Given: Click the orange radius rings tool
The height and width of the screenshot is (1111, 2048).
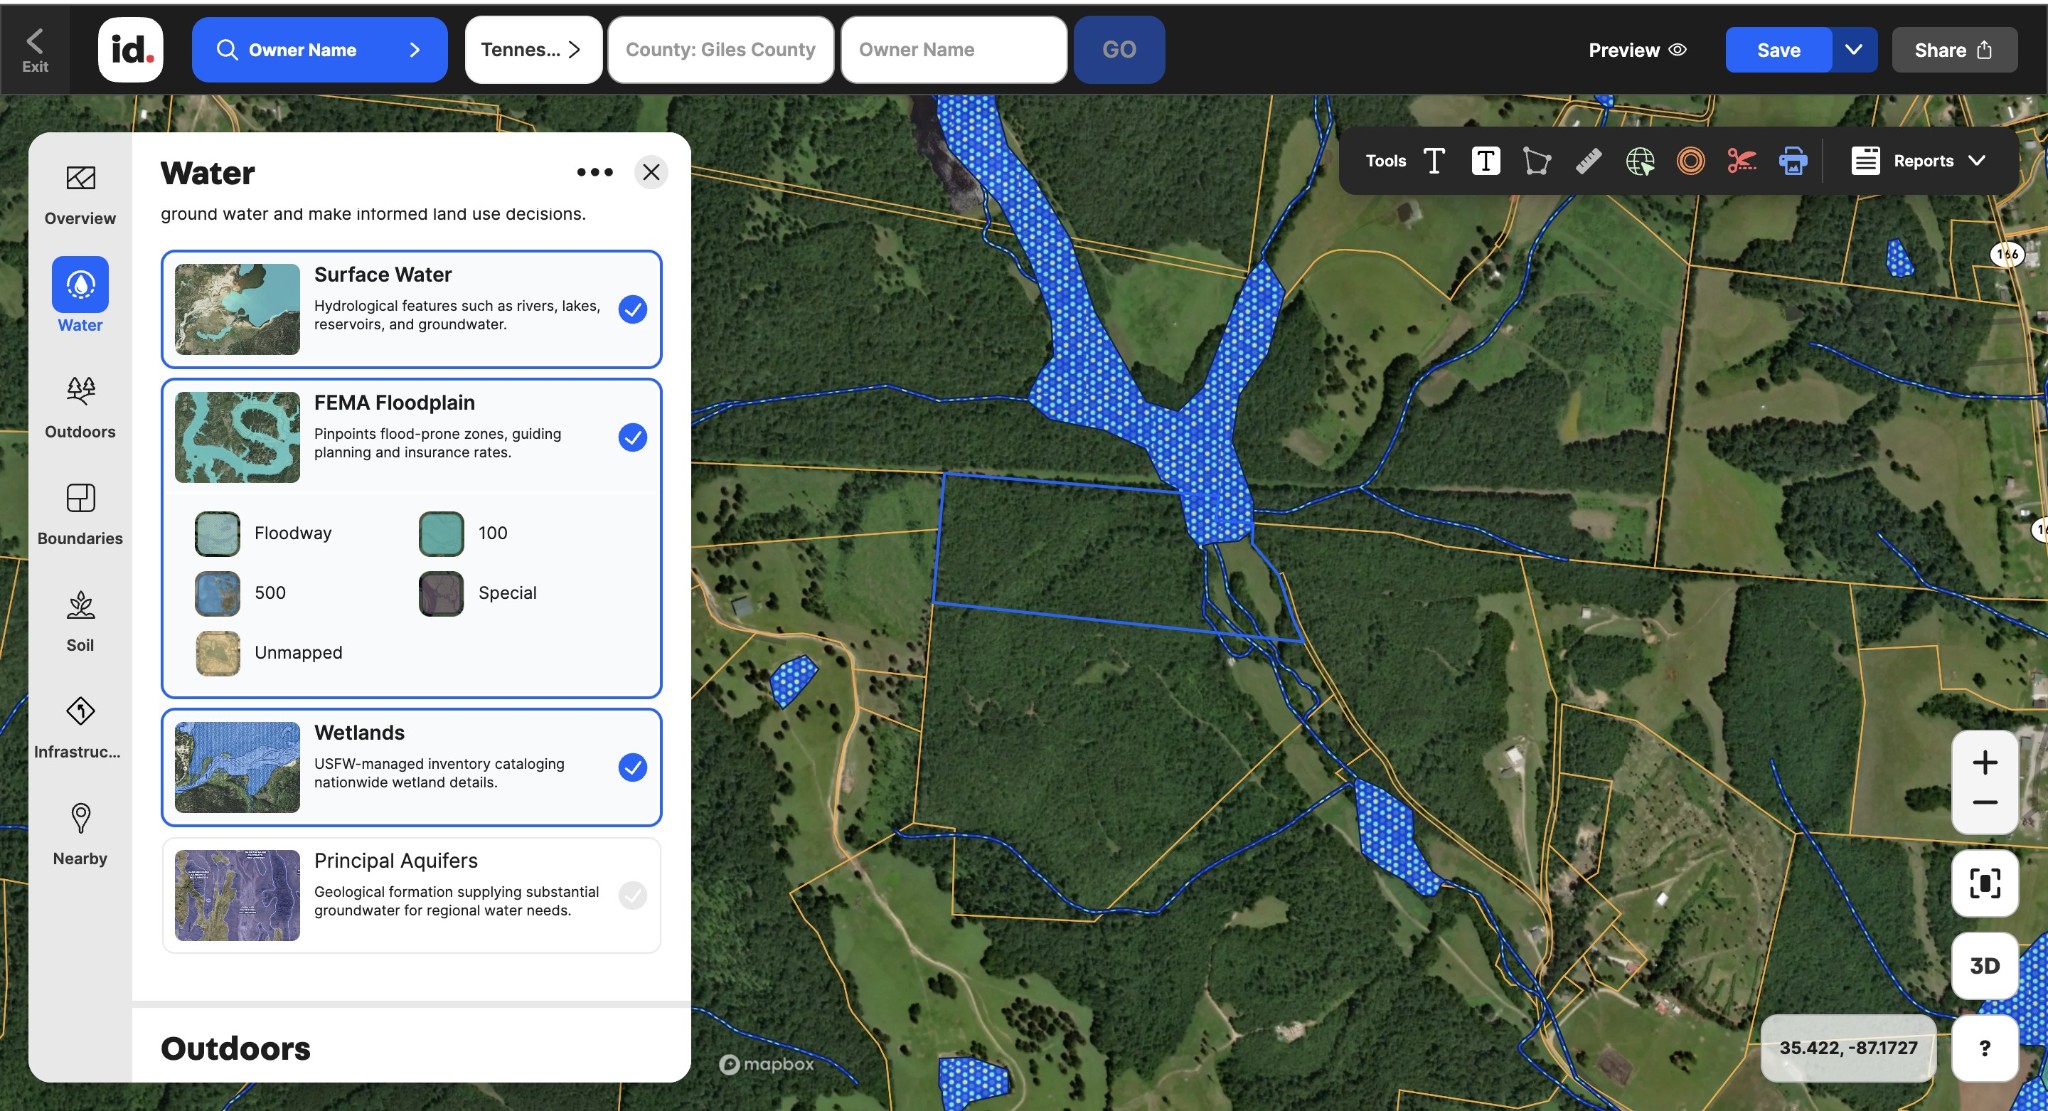Looking at the screenshot, I should click(1690, 161).
